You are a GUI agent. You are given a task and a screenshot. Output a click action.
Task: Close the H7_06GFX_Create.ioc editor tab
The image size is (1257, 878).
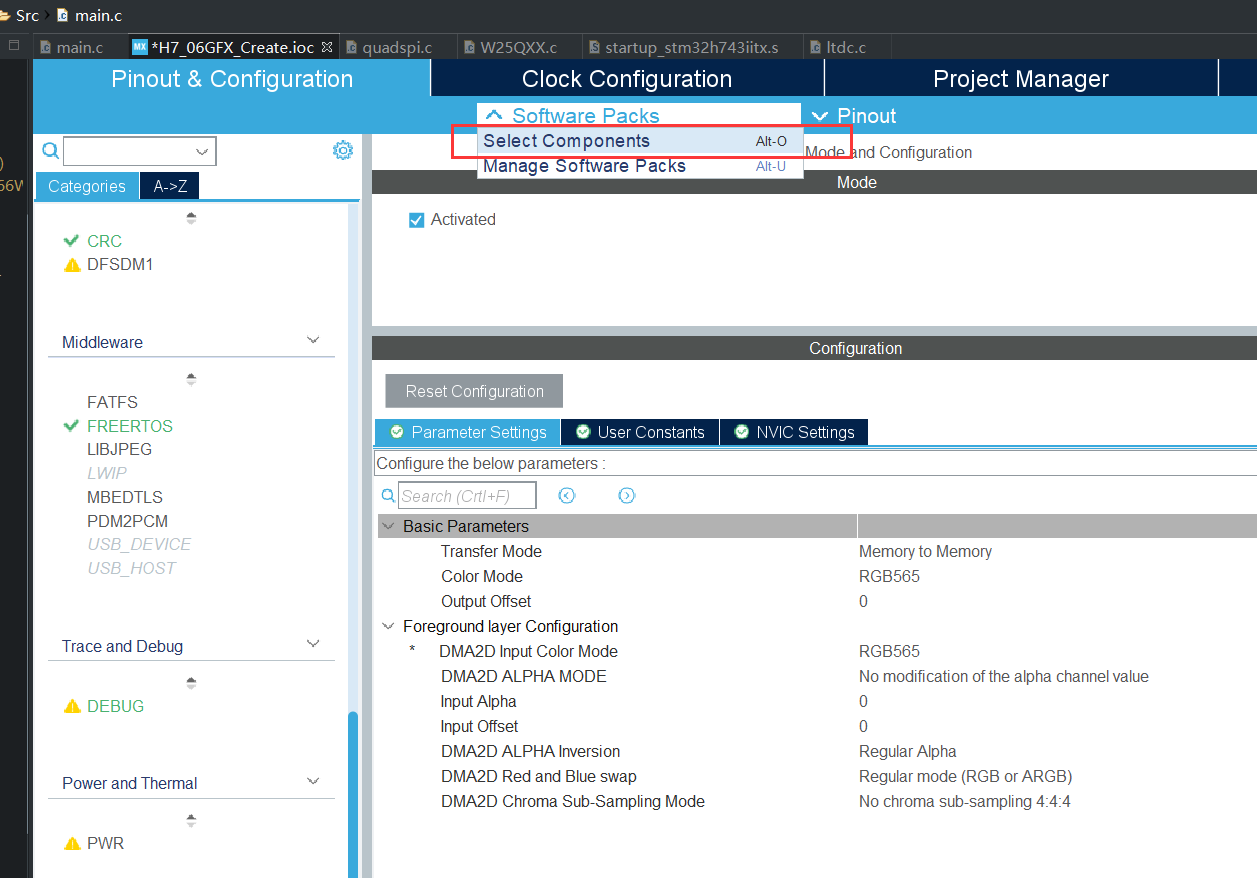point(327,47)
